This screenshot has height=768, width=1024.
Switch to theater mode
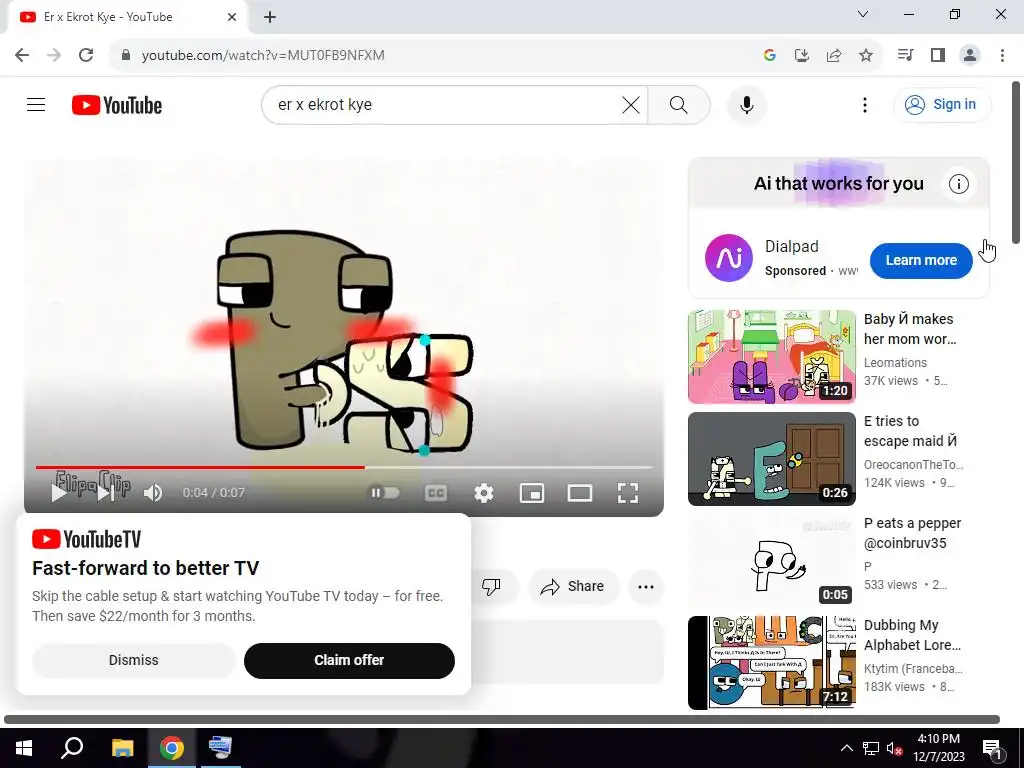580,493
